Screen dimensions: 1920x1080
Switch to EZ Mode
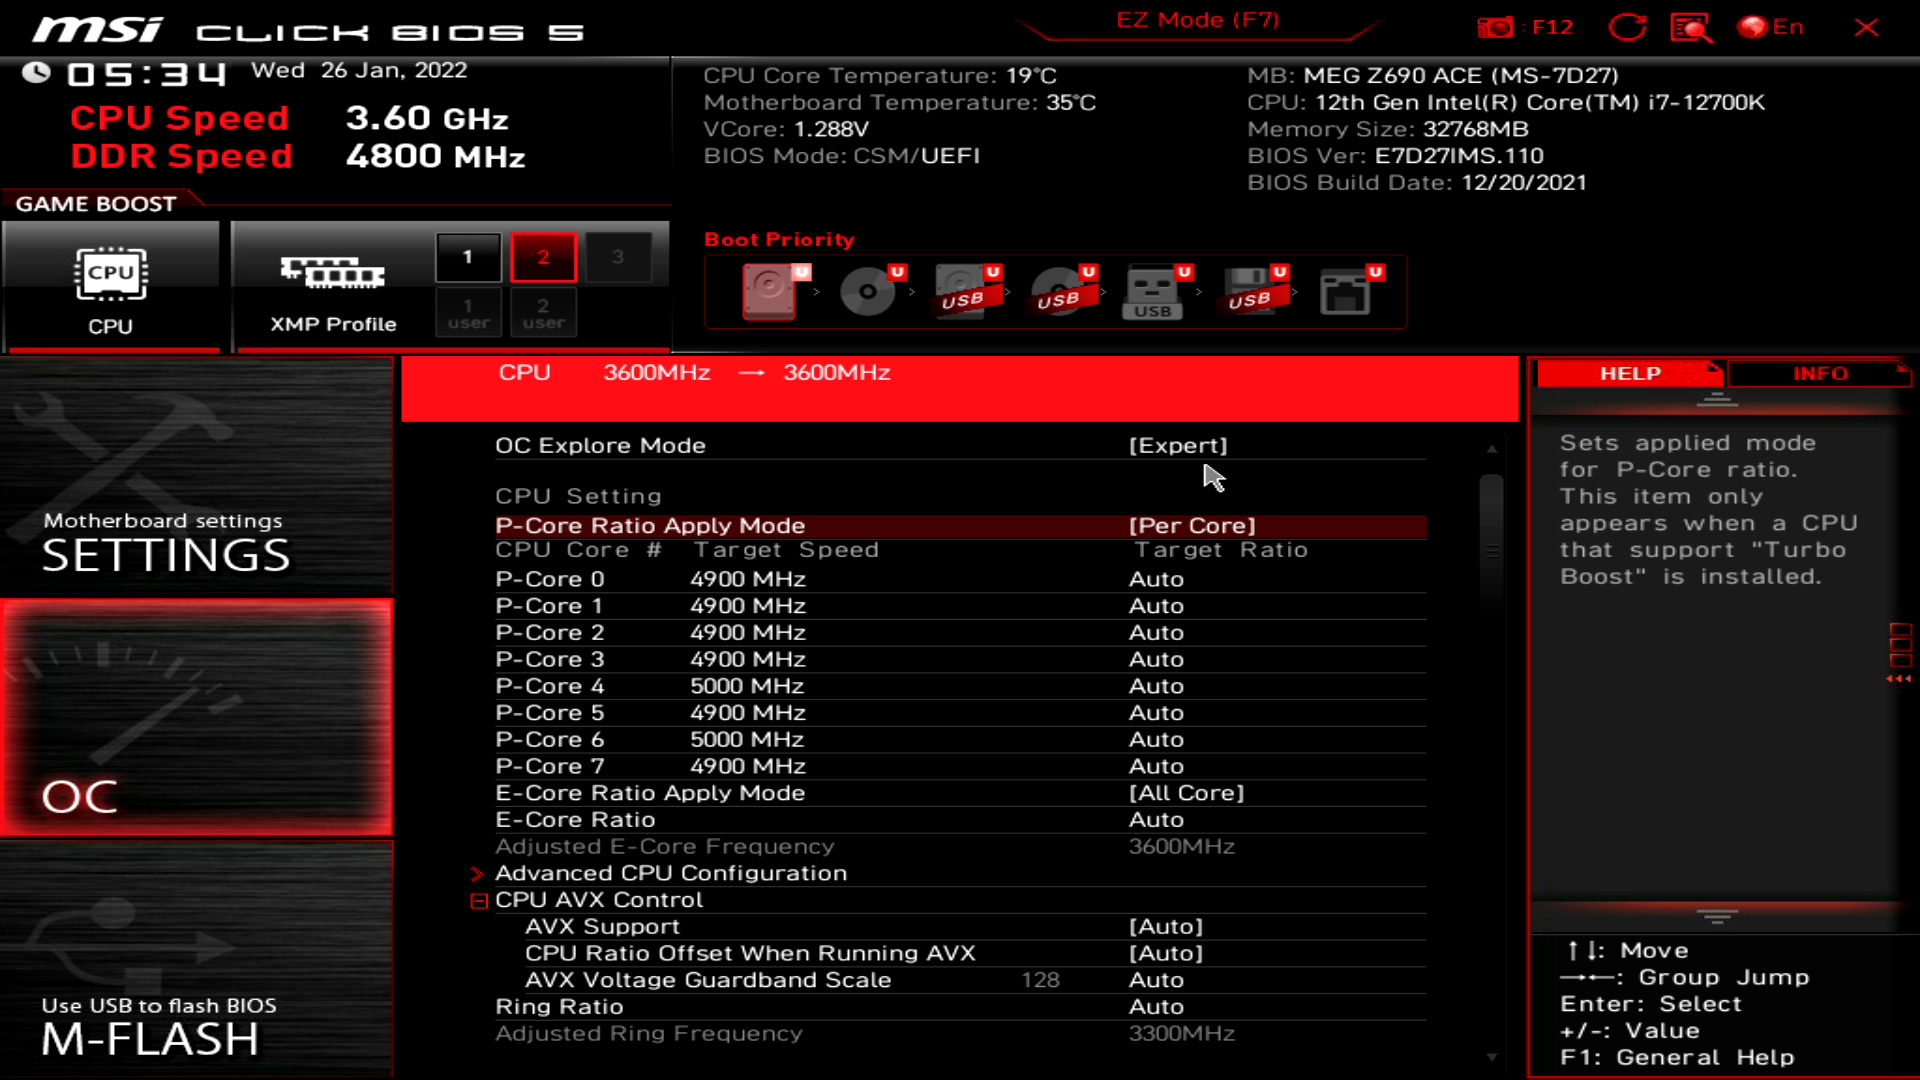click(1197, 19)
